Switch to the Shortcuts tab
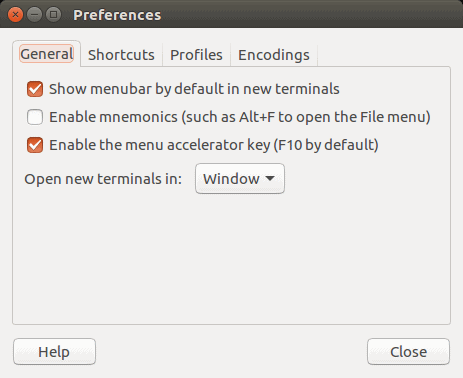 [x=121, y=55]
